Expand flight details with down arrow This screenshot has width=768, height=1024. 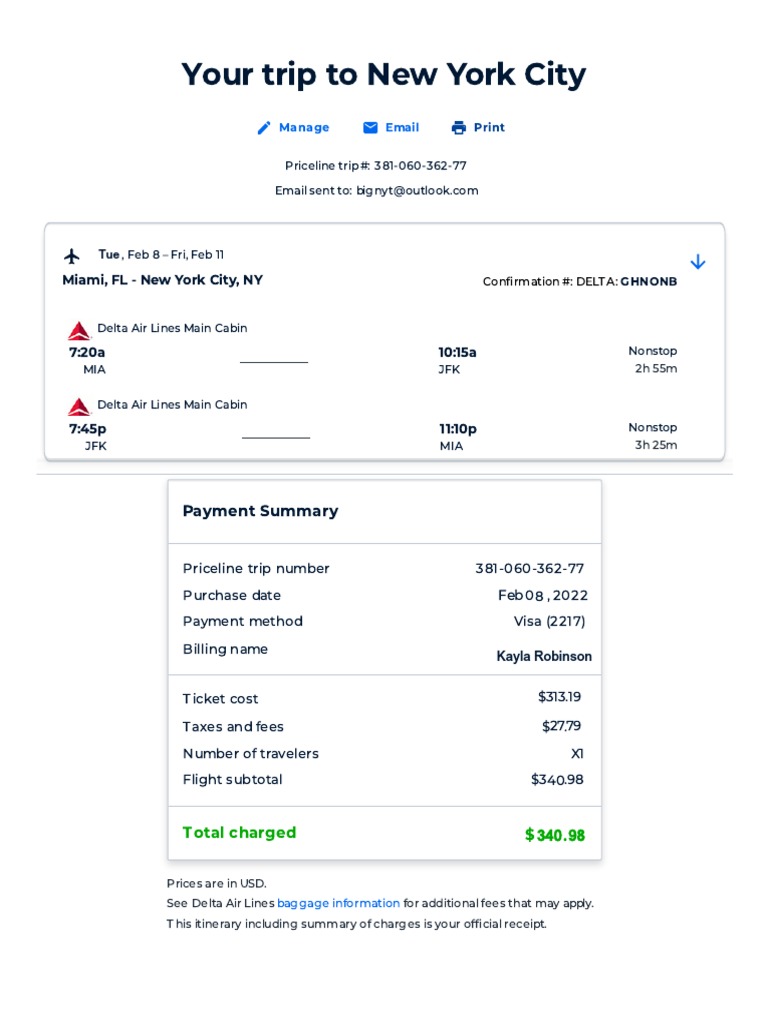pos(698,262)
